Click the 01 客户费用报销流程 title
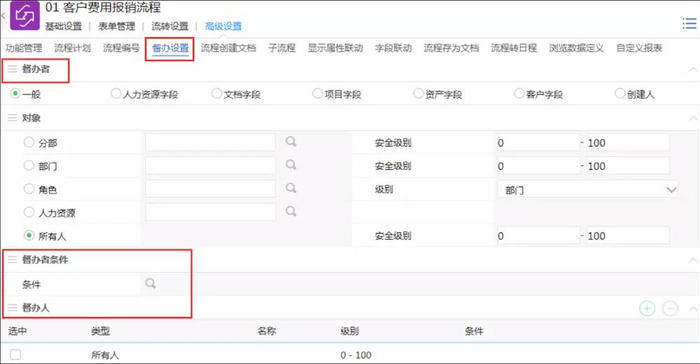The height and width of the screenshot is (364, 700). (103, 8)
